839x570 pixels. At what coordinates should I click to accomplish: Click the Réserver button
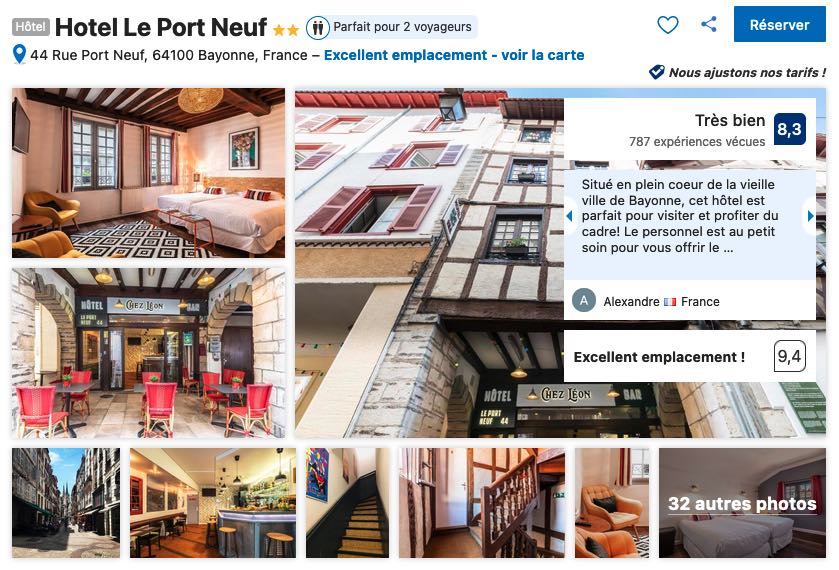tap(780, 24)
